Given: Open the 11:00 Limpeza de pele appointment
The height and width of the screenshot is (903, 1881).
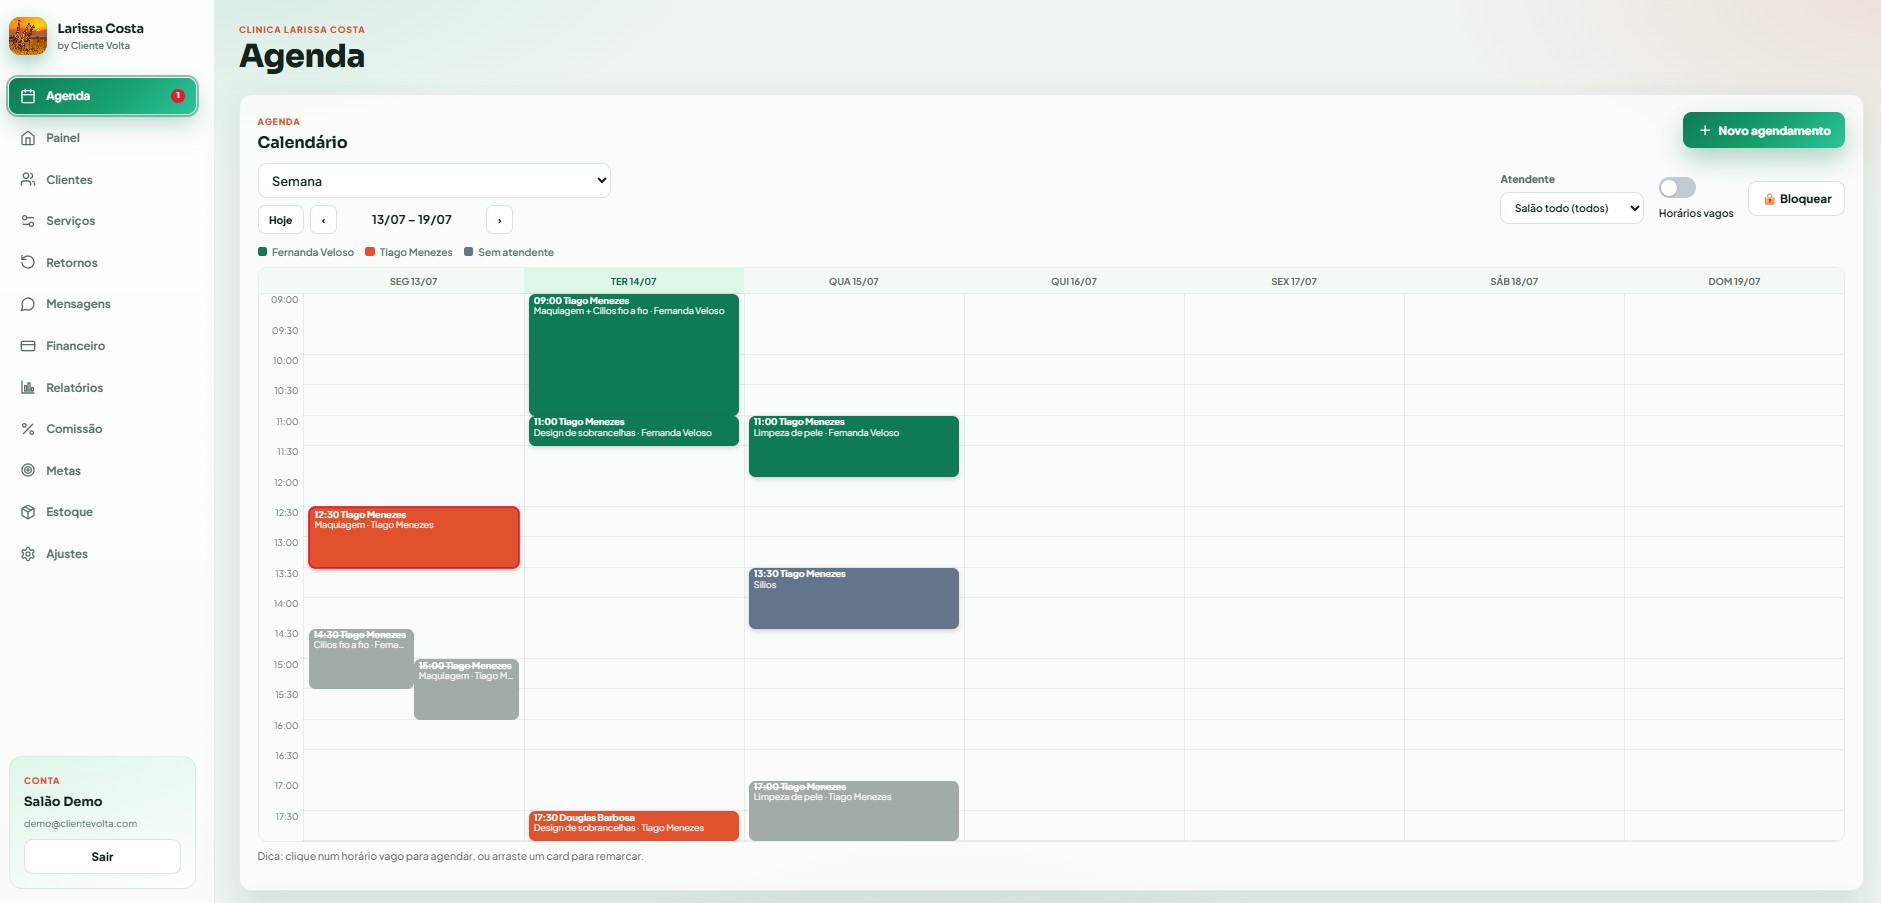Looking at the screenshot, I should [854, 446].
